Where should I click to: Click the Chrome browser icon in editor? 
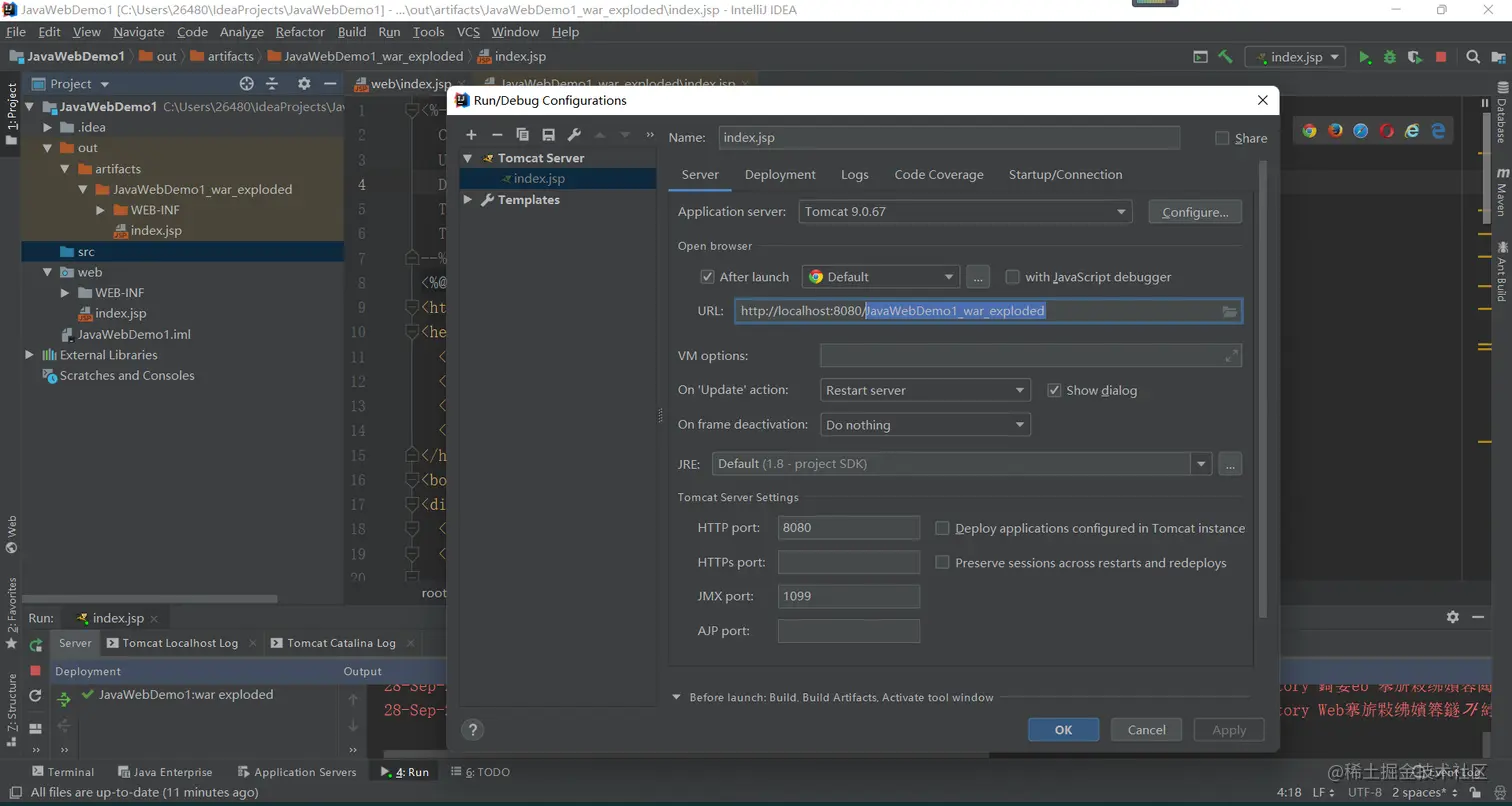(x=1309, y=130)
